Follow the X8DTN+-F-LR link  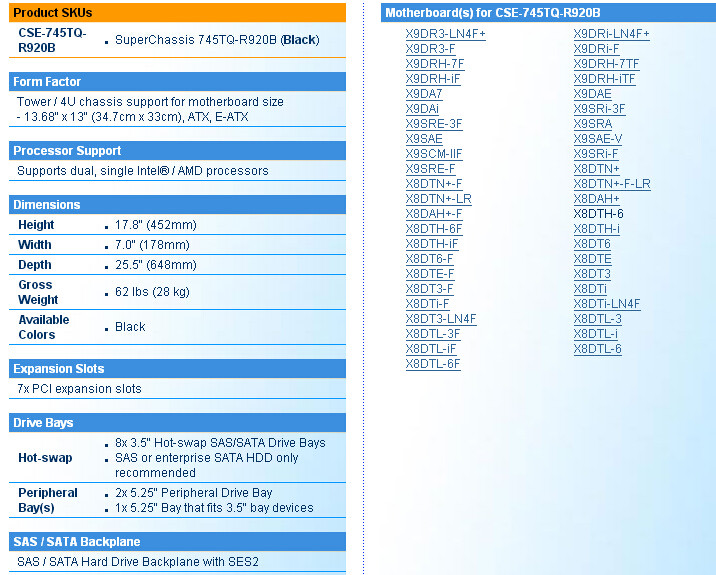click(x=612, y=185)
